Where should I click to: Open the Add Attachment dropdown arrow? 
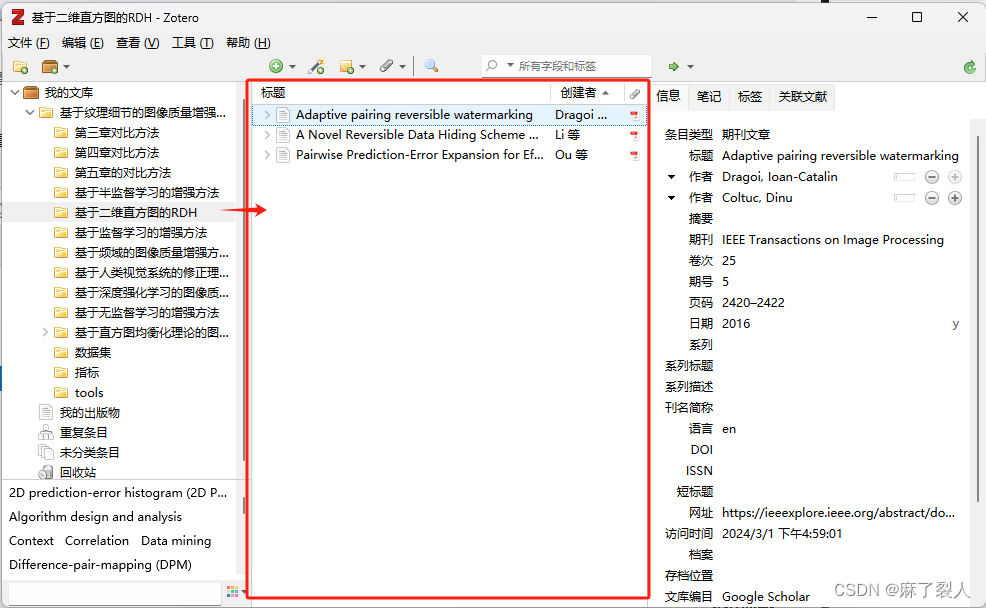click(402, 67)
